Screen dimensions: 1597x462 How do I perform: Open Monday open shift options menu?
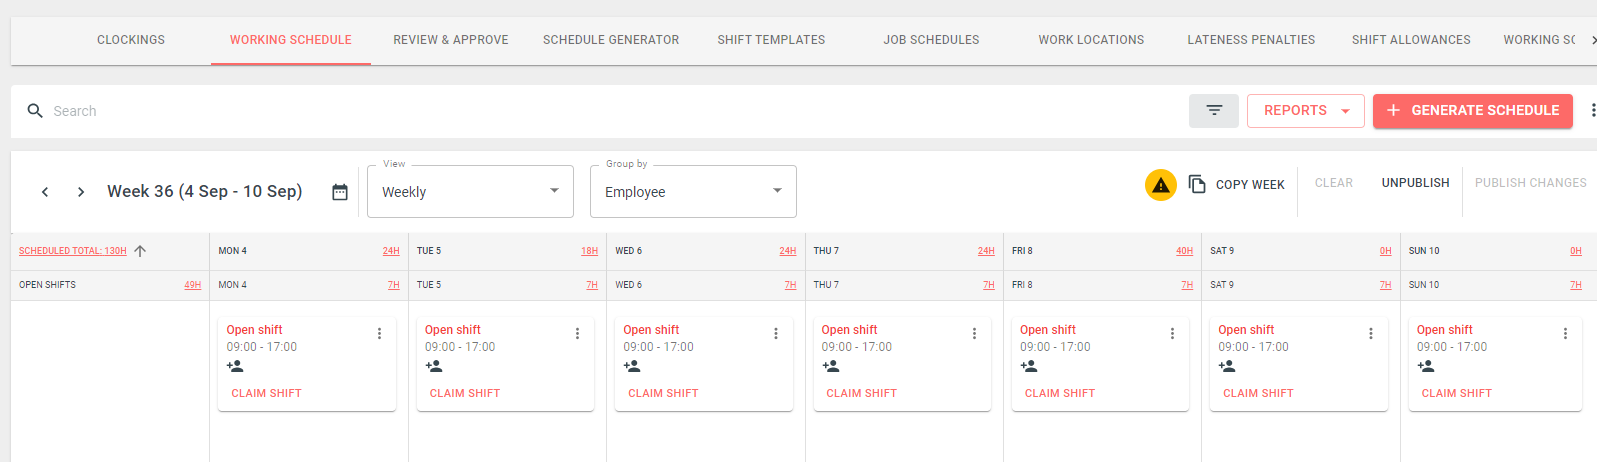click(379, 334)
